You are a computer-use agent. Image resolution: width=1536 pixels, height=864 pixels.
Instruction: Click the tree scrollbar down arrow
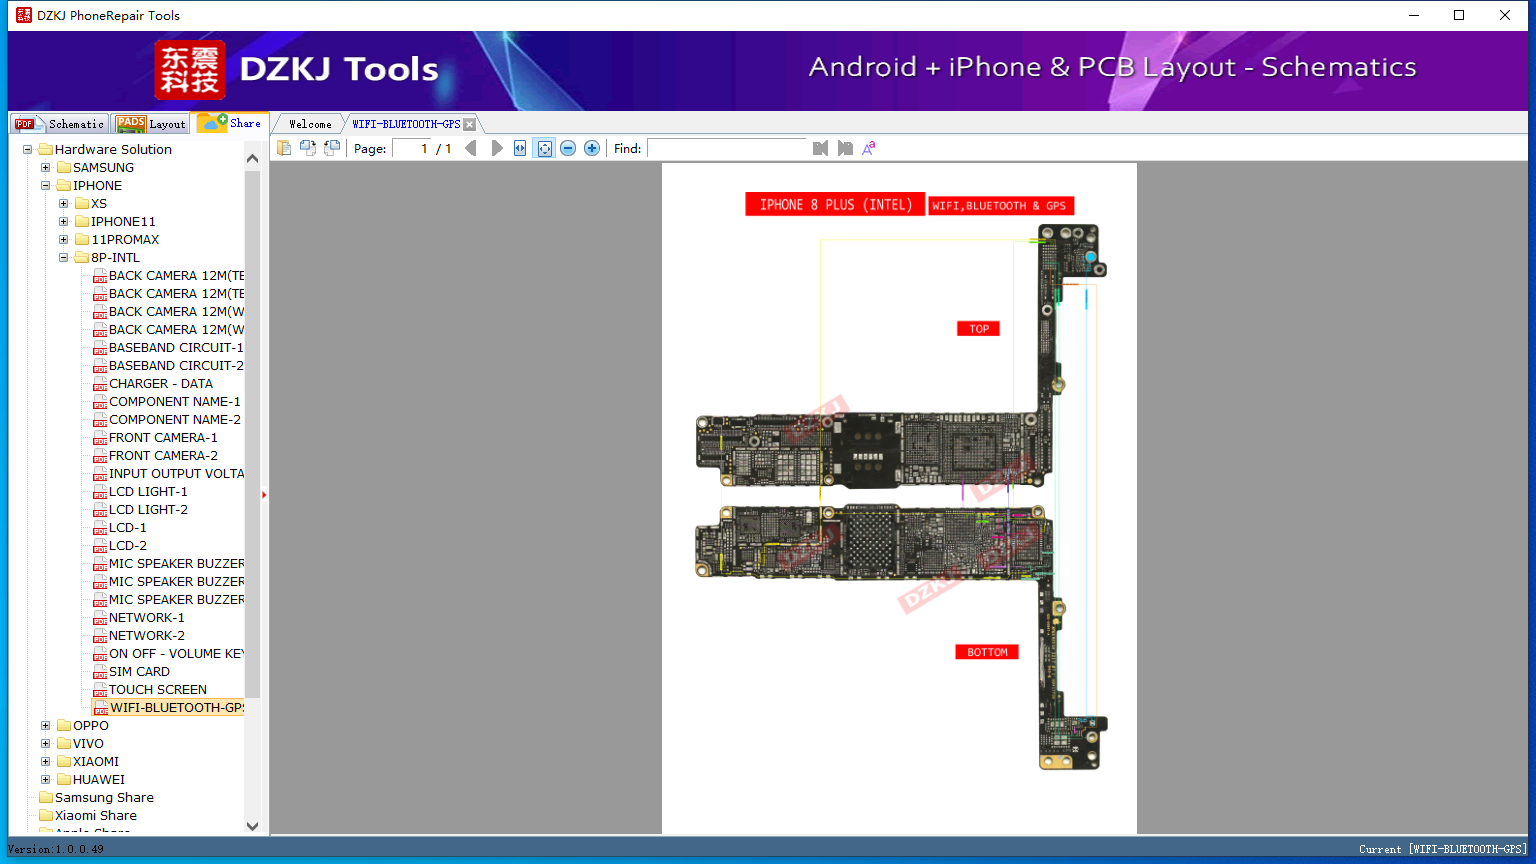pos(252,826)
